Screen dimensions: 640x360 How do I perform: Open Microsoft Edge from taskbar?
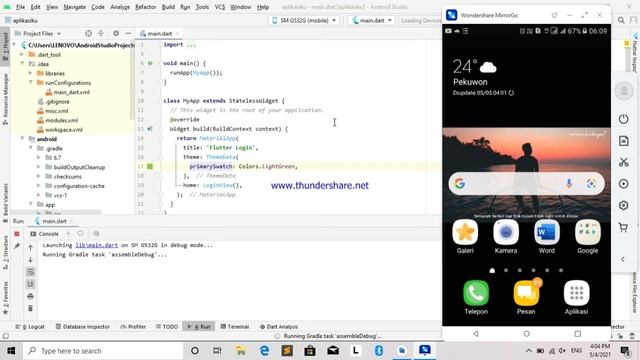click(x=264, y=351)
